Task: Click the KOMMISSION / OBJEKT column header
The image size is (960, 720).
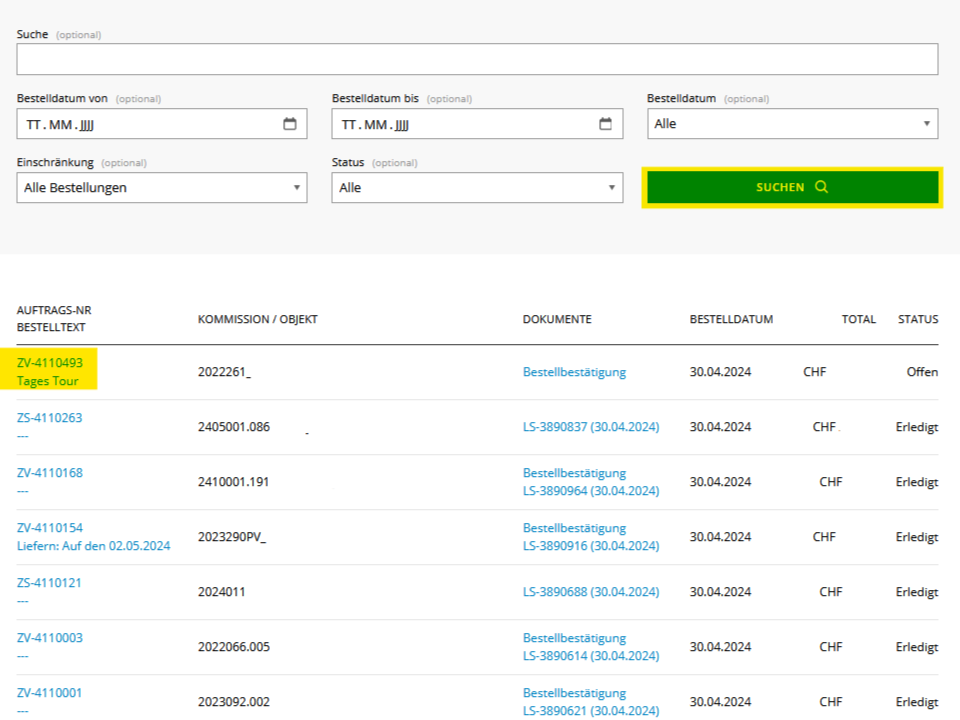Action: (258, 320)
